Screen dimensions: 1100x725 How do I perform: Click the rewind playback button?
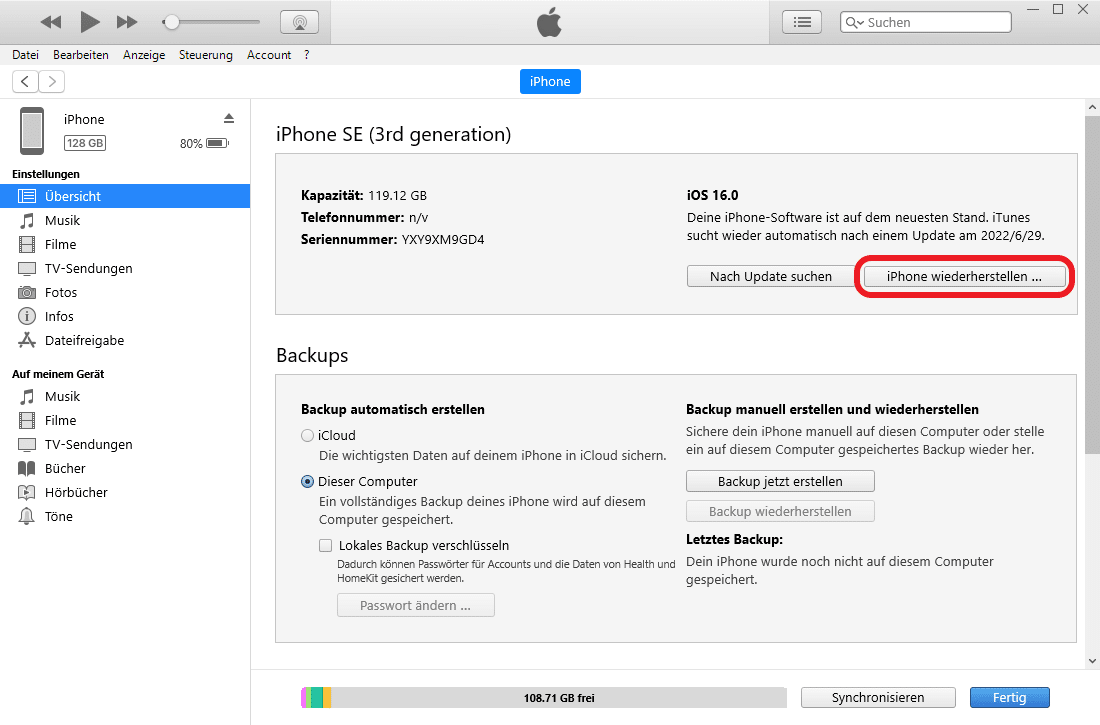click(51, 22)
